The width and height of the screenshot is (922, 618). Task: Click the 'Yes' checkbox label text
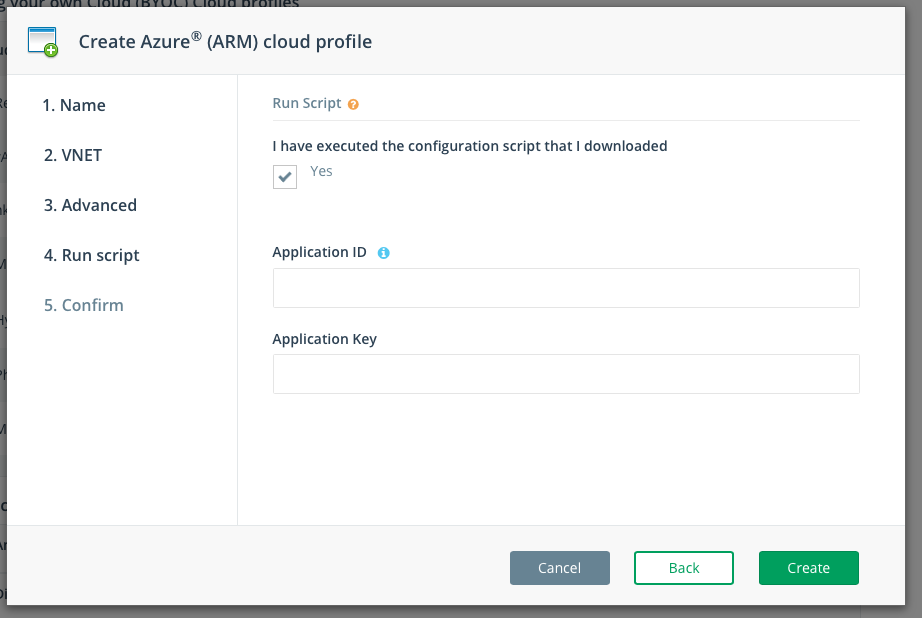[321, 171]
